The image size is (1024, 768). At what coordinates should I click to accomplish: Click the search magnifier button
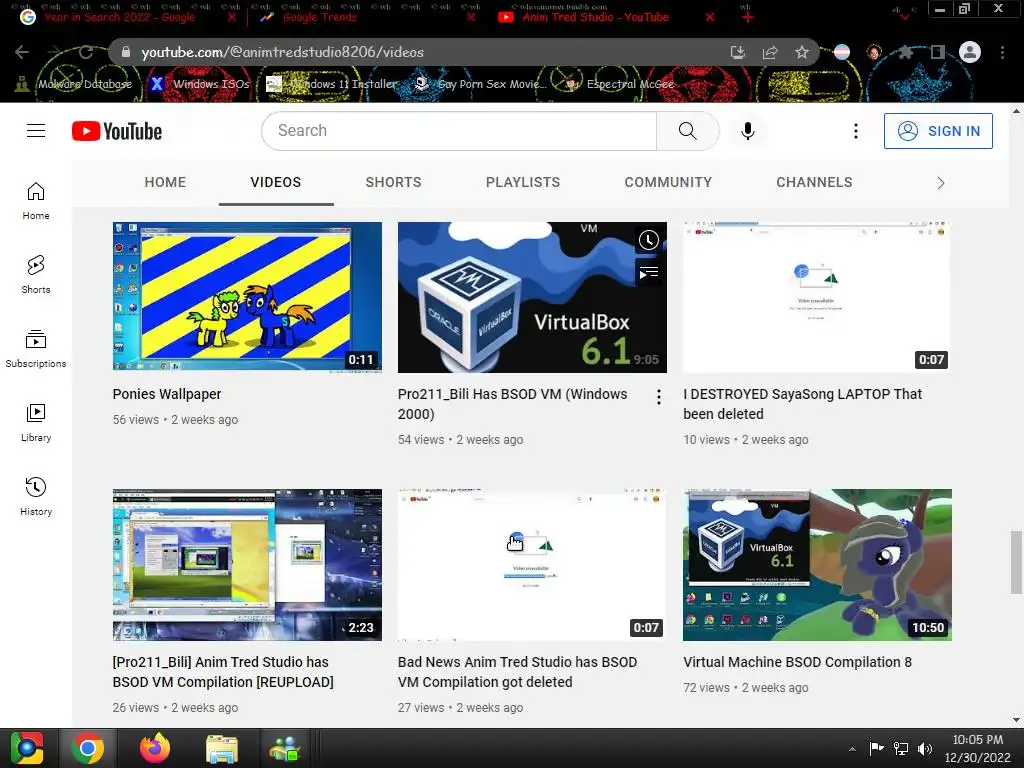tap(688, 131)
